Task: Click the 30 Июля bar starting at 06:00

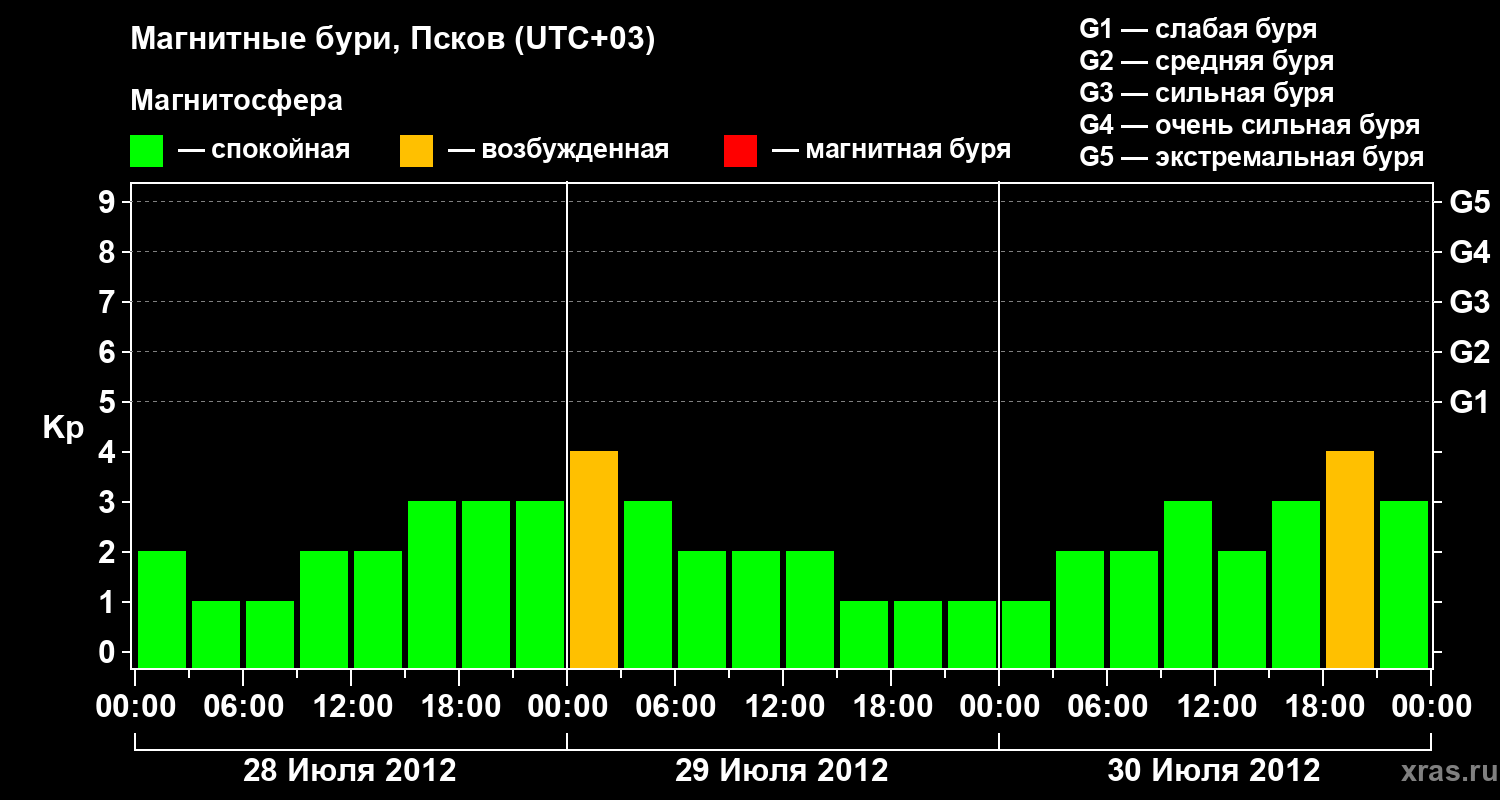Action: [x=1134, y=610]
